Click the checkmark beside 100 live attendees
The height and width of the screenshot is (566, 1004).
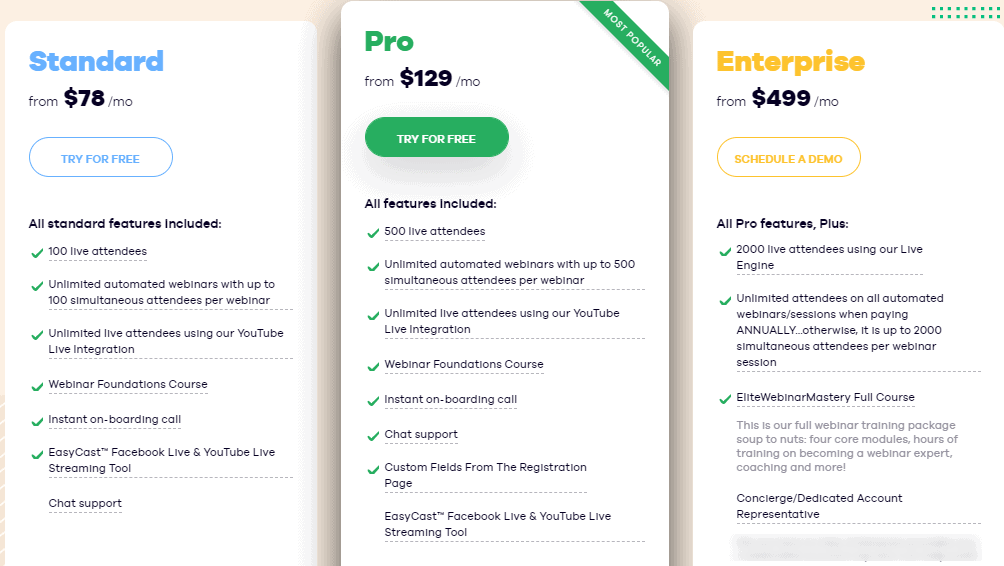(x=37, y=253)
